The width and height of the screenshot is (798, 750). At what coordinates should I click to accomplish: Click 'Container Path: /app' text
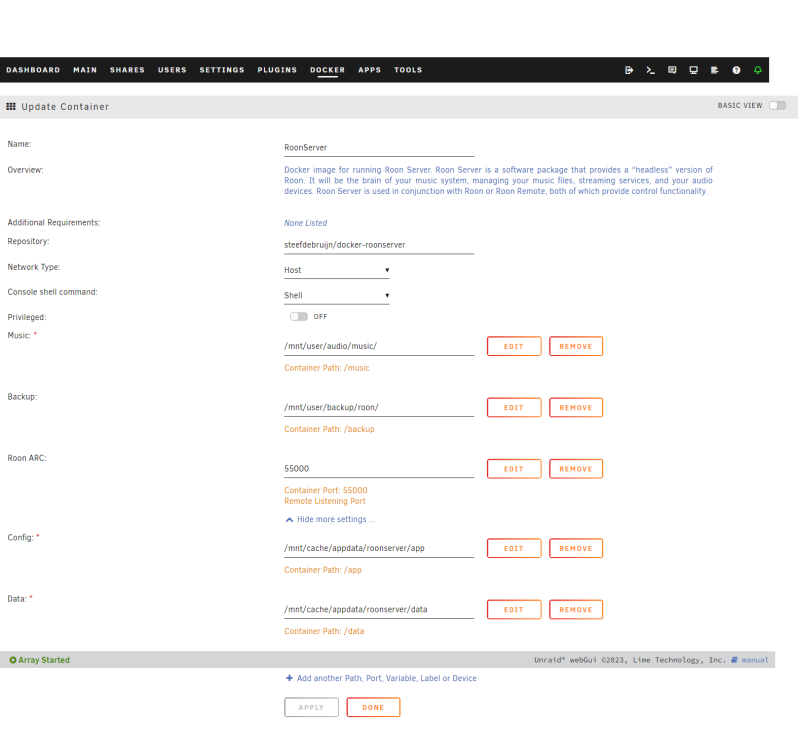click(x=323, y=570)
